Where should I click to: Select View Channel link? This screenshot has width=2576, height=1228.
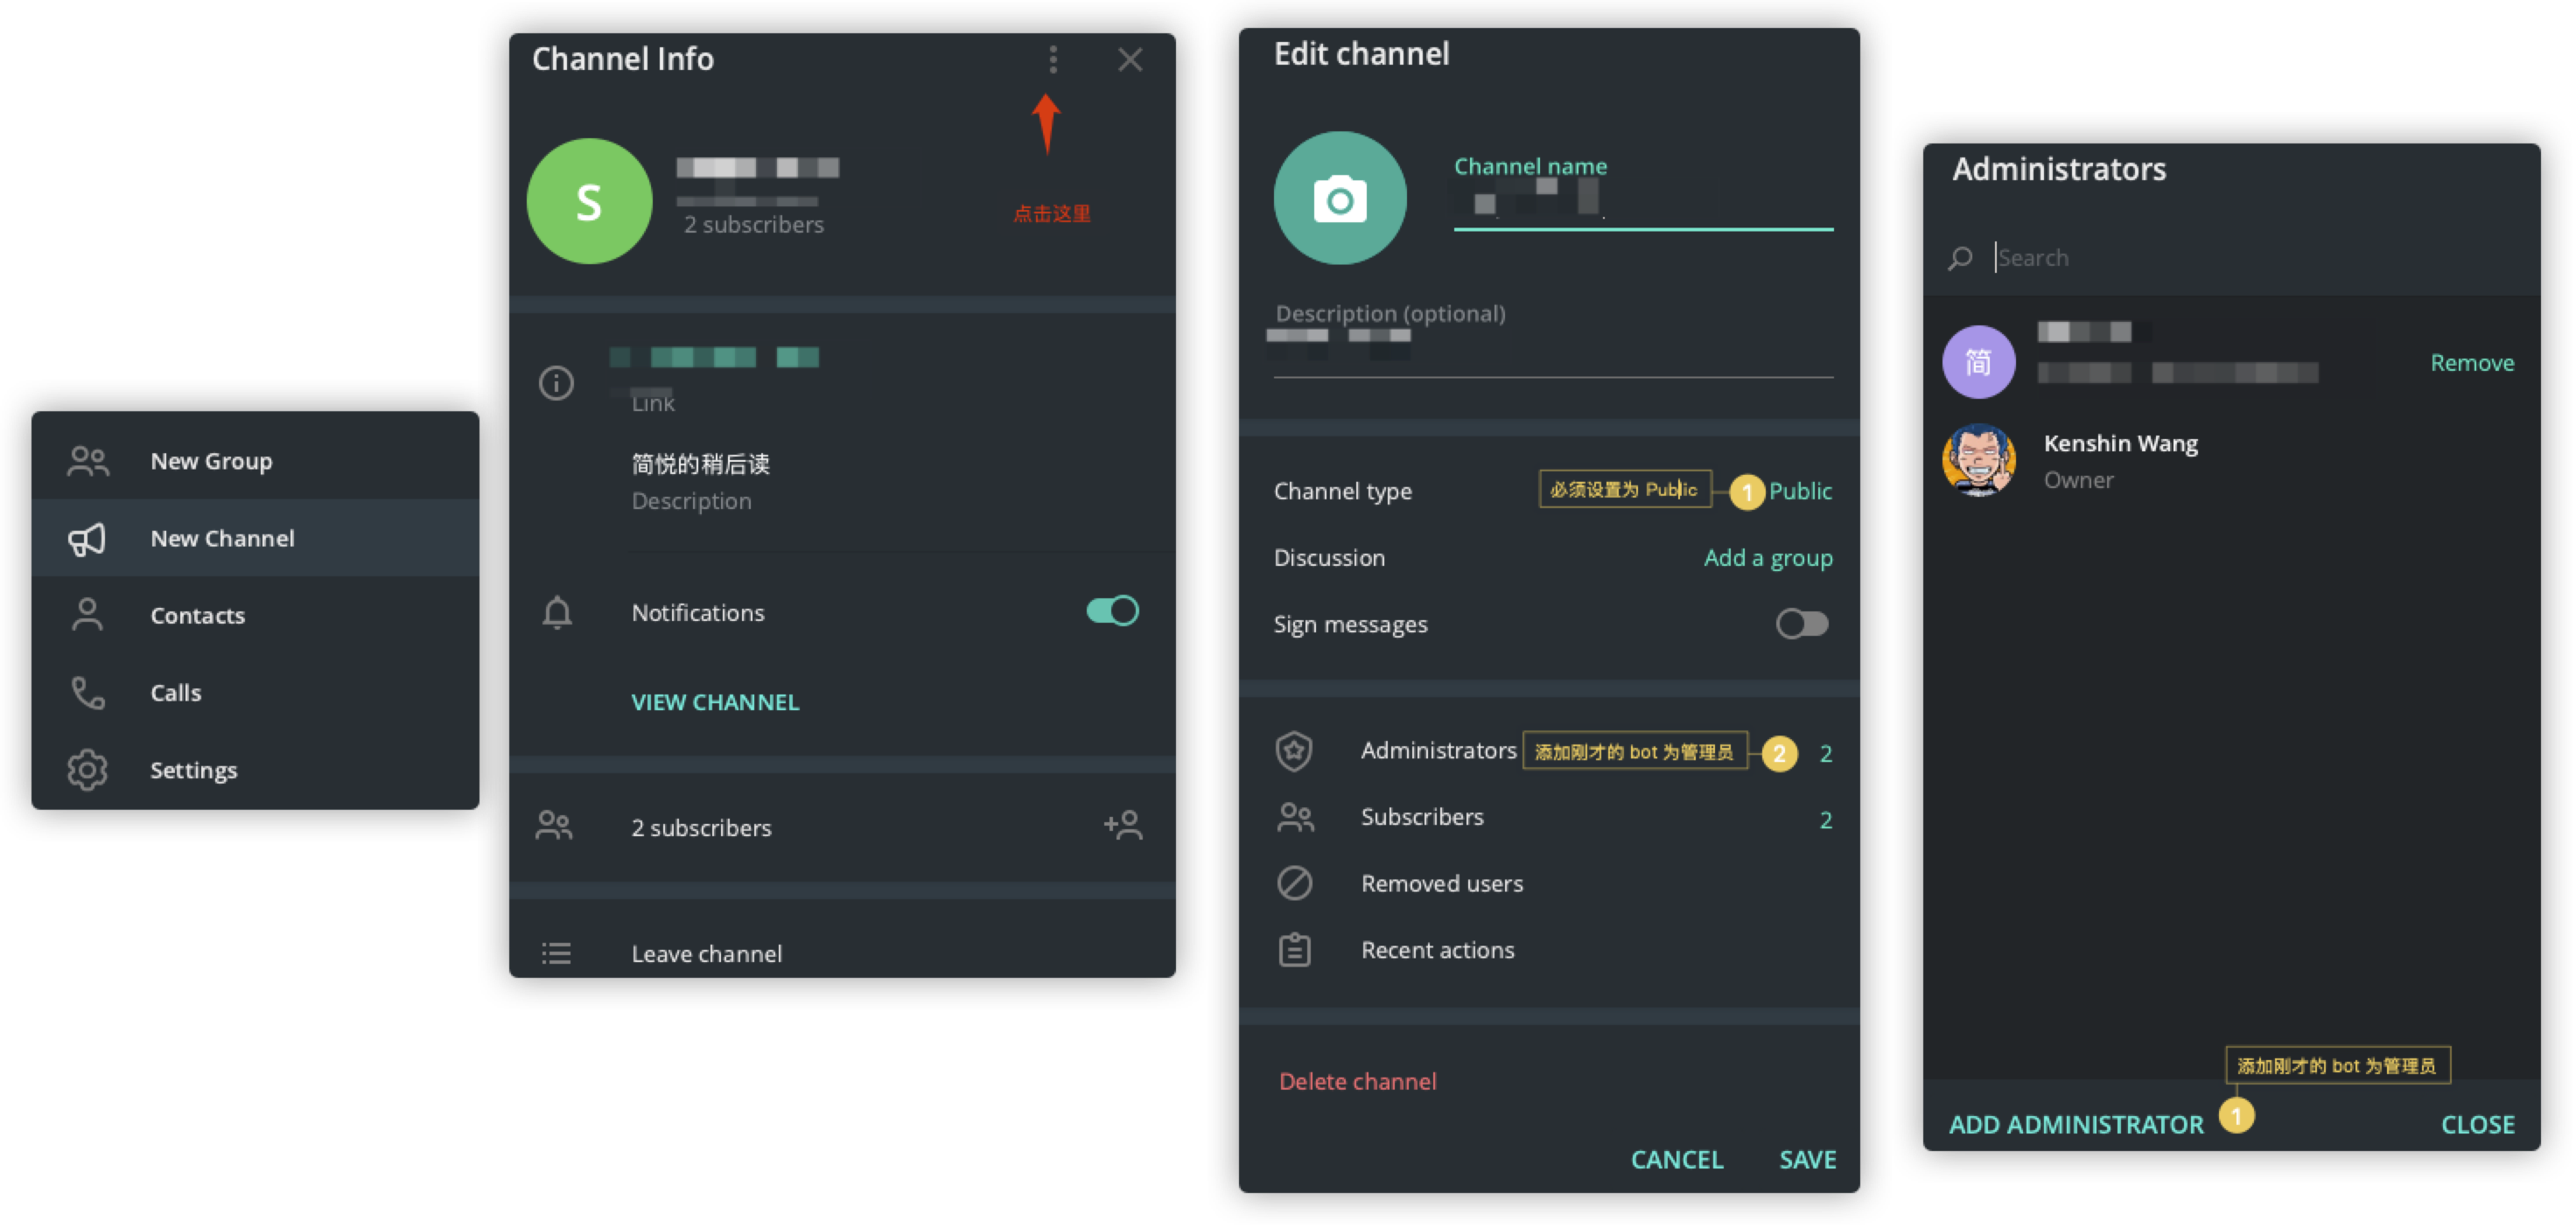click(715, 701)
